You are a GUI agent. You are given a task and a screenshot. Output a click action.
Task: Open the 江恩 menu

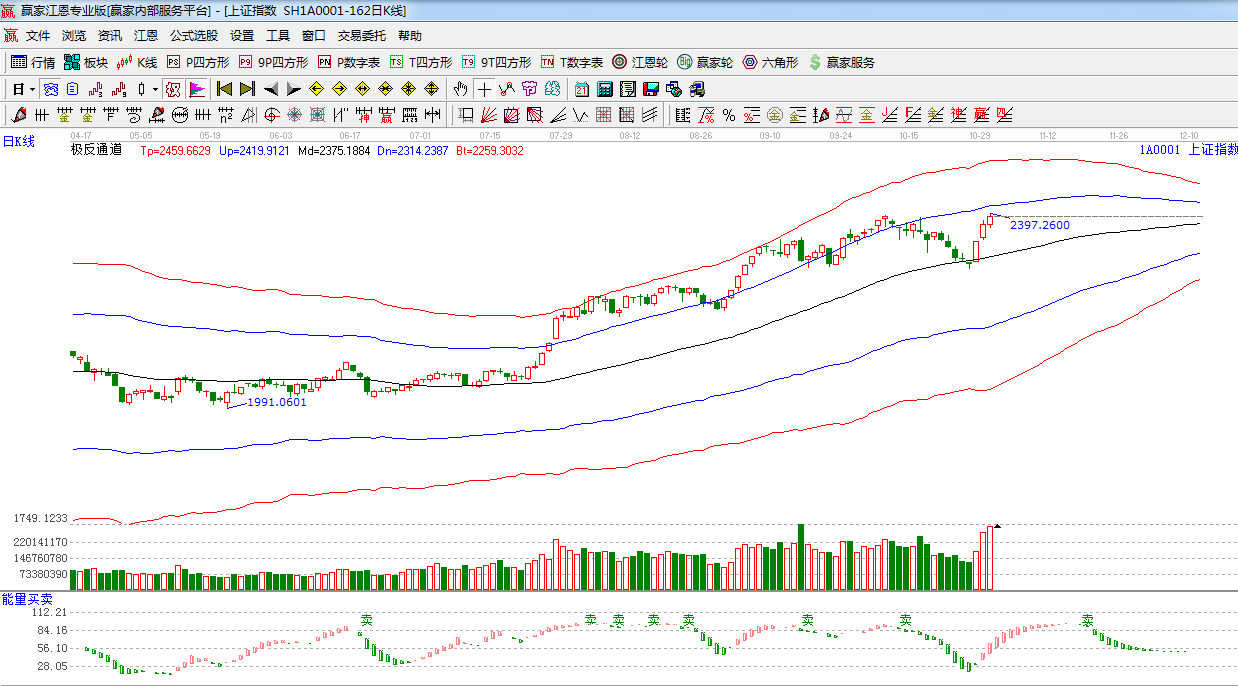point(146,35)
